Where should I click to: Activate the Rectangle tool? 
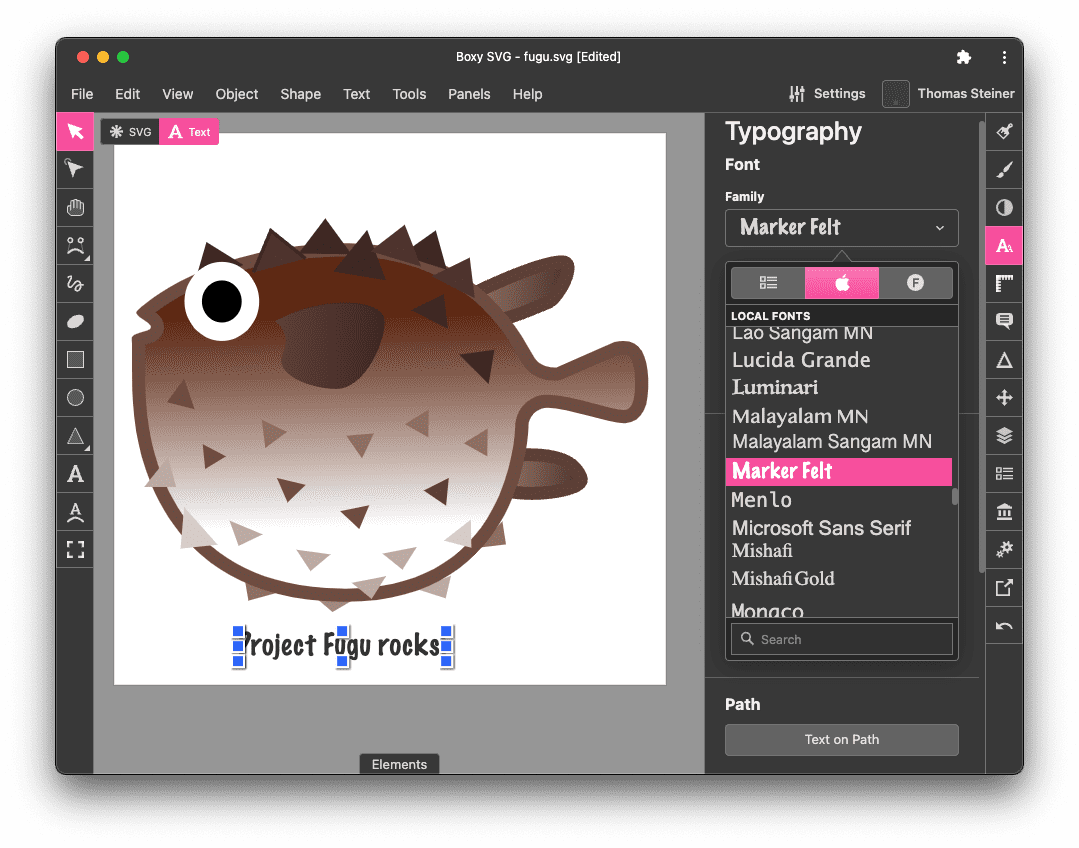click(x=75, y=359)
